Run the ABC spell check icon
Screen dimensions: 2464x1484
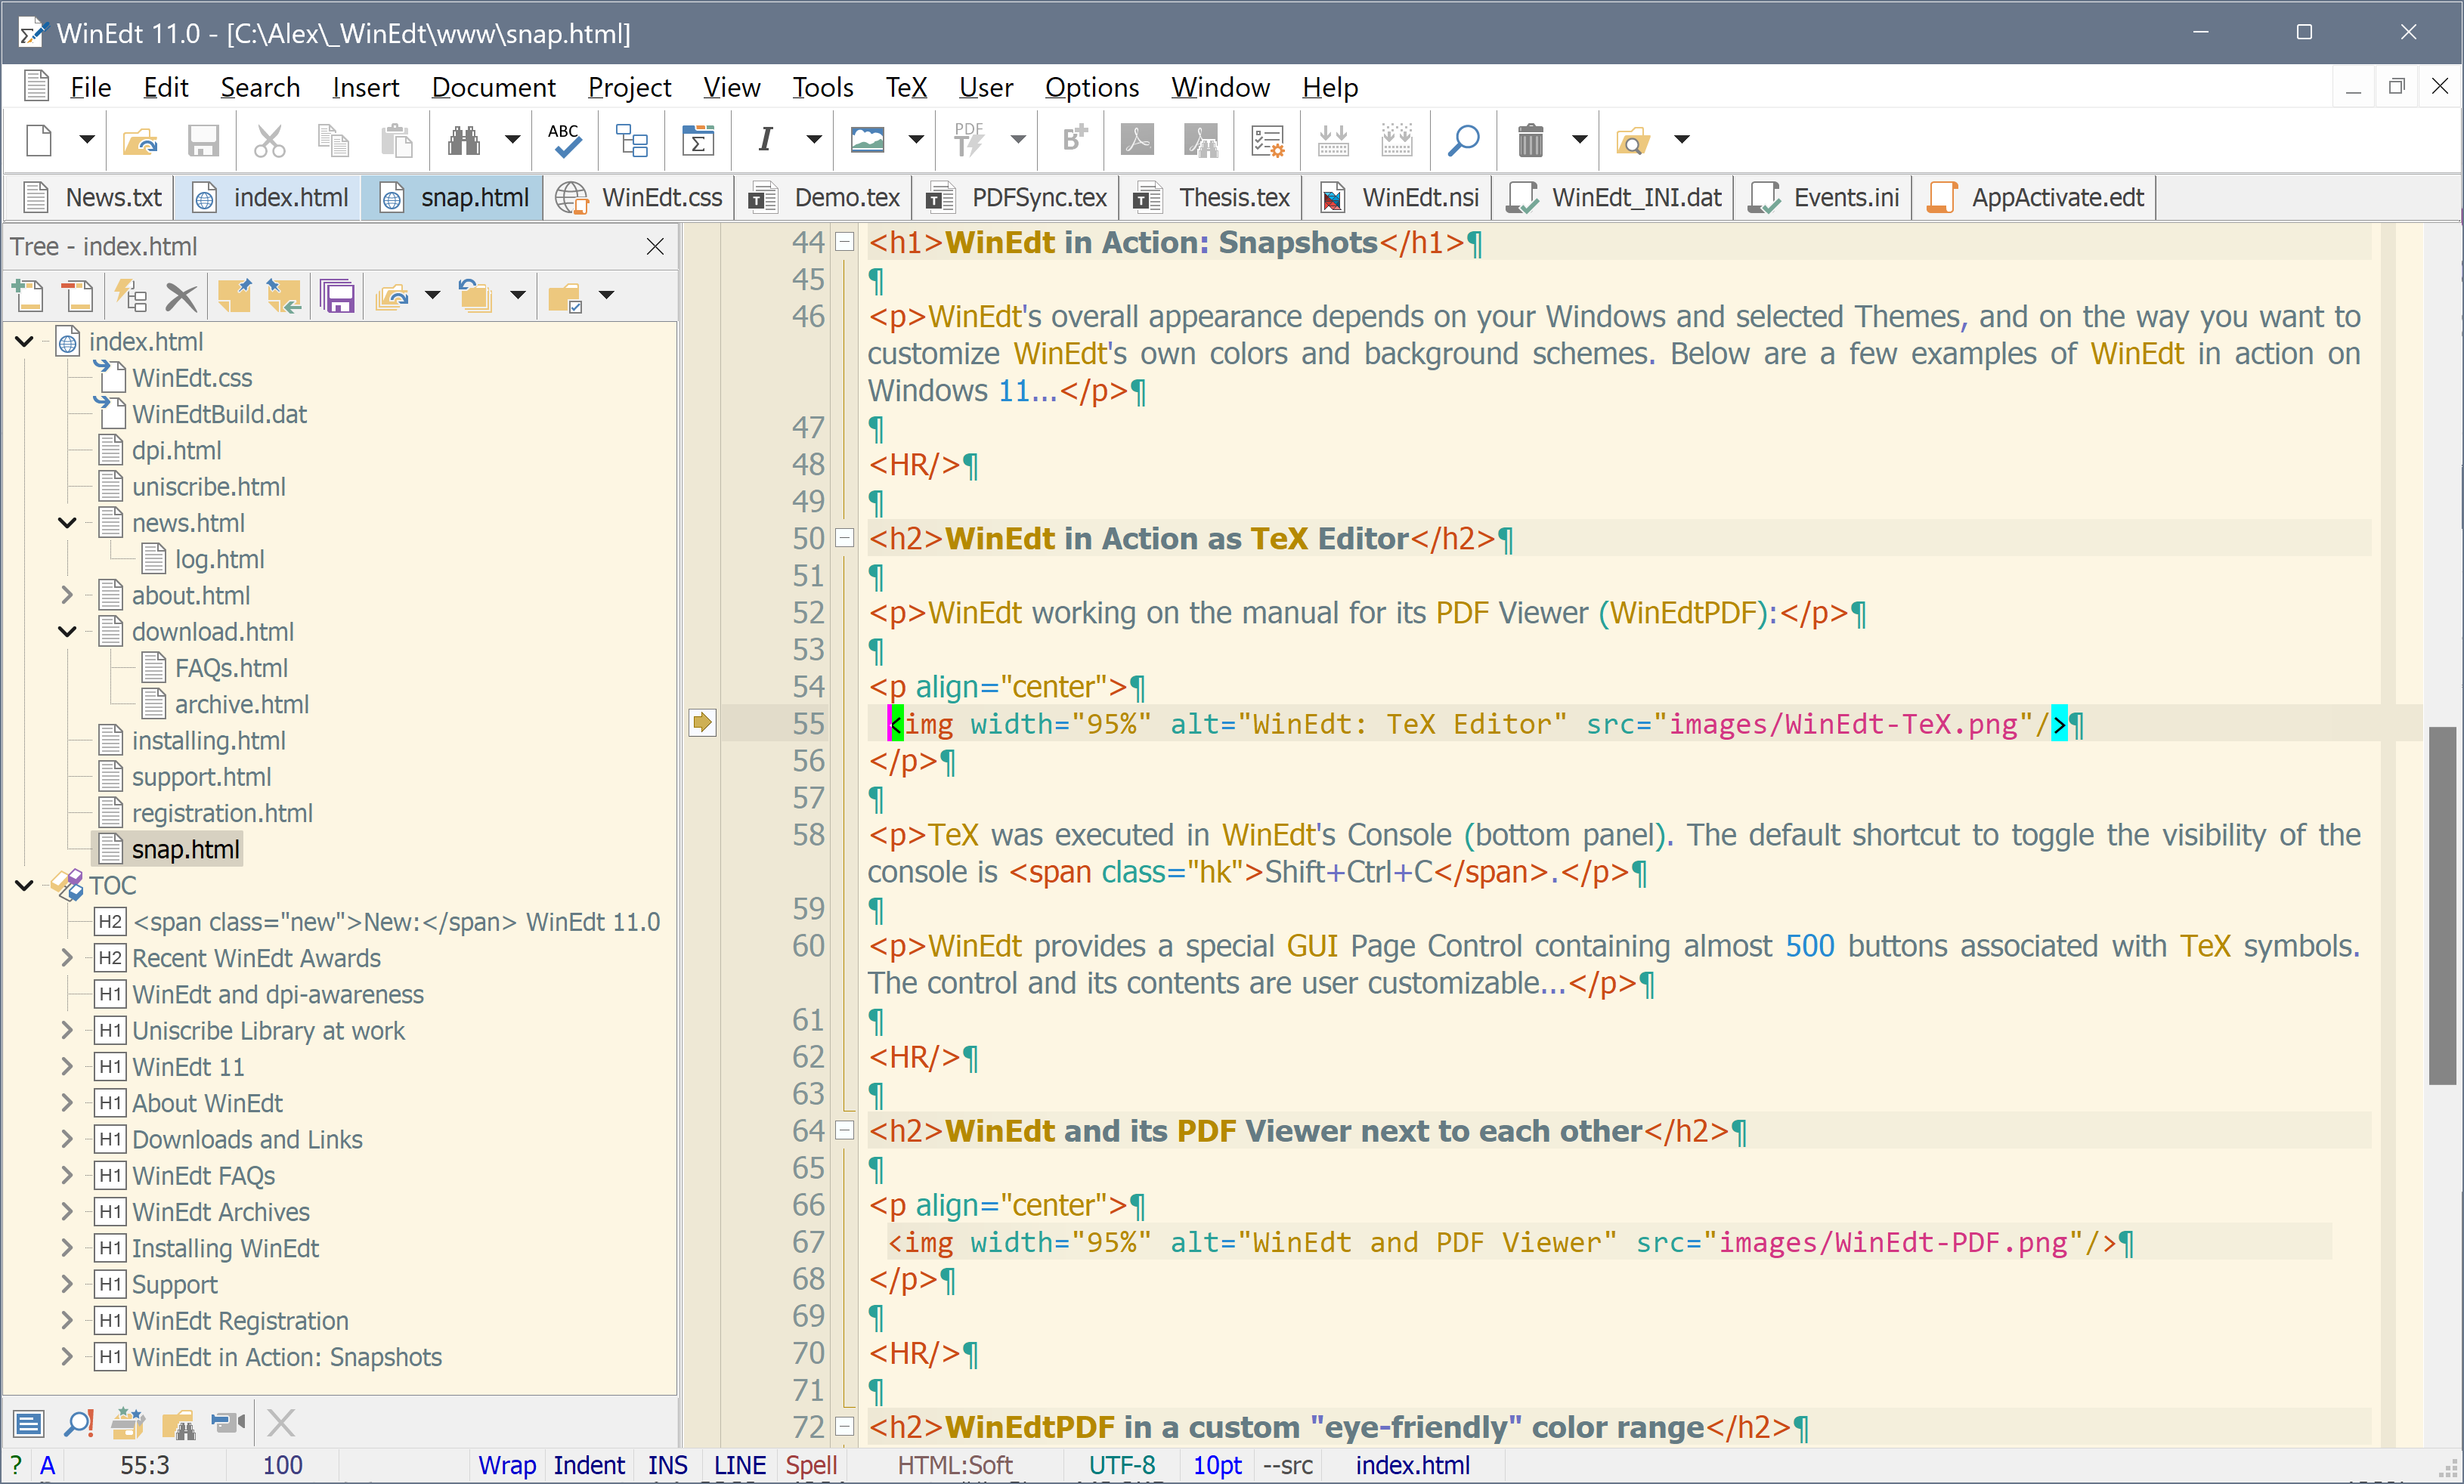564,140
